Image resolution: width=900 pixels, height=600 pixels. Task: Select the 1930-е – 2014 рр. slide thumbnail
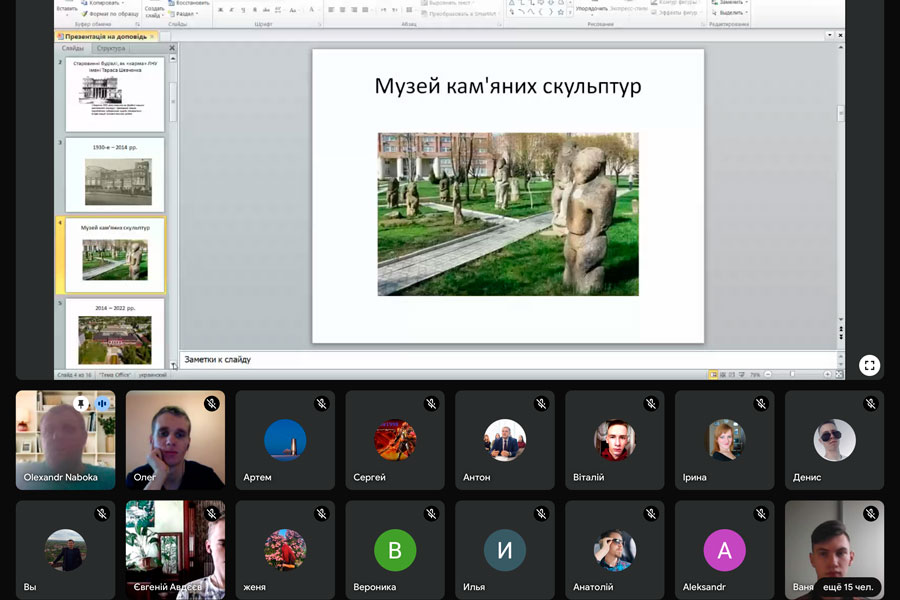point(115,176)
